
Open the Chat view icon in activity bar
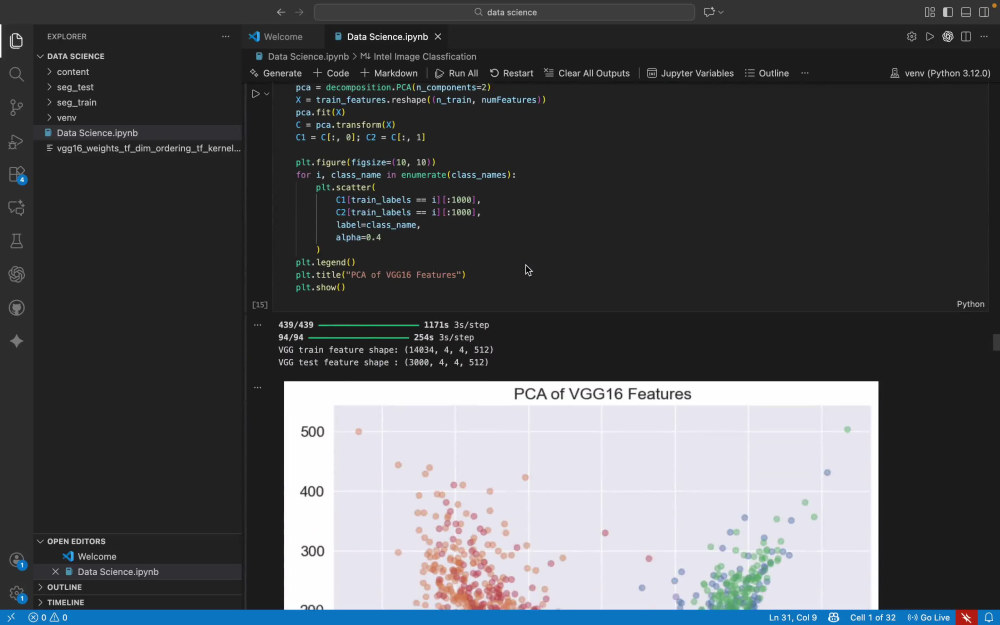(17, 208)
